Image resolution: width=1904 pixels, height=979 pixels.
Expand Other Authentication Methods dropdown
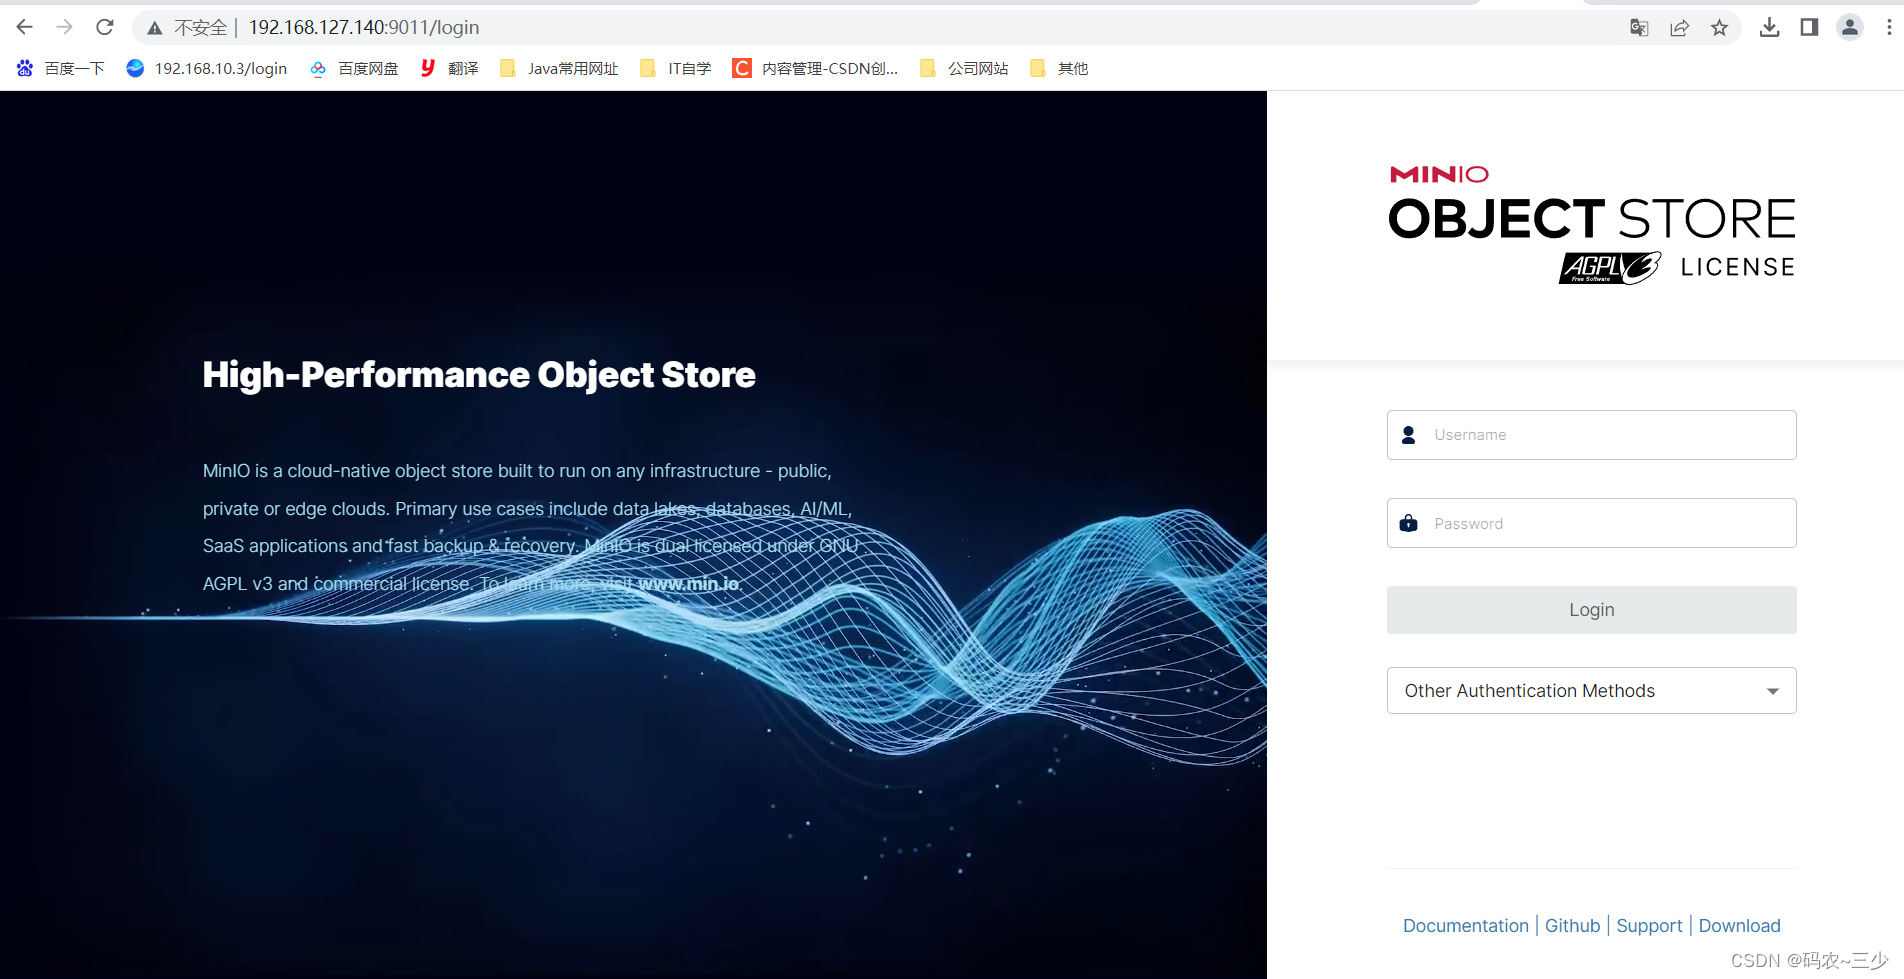coord(1591,691)
